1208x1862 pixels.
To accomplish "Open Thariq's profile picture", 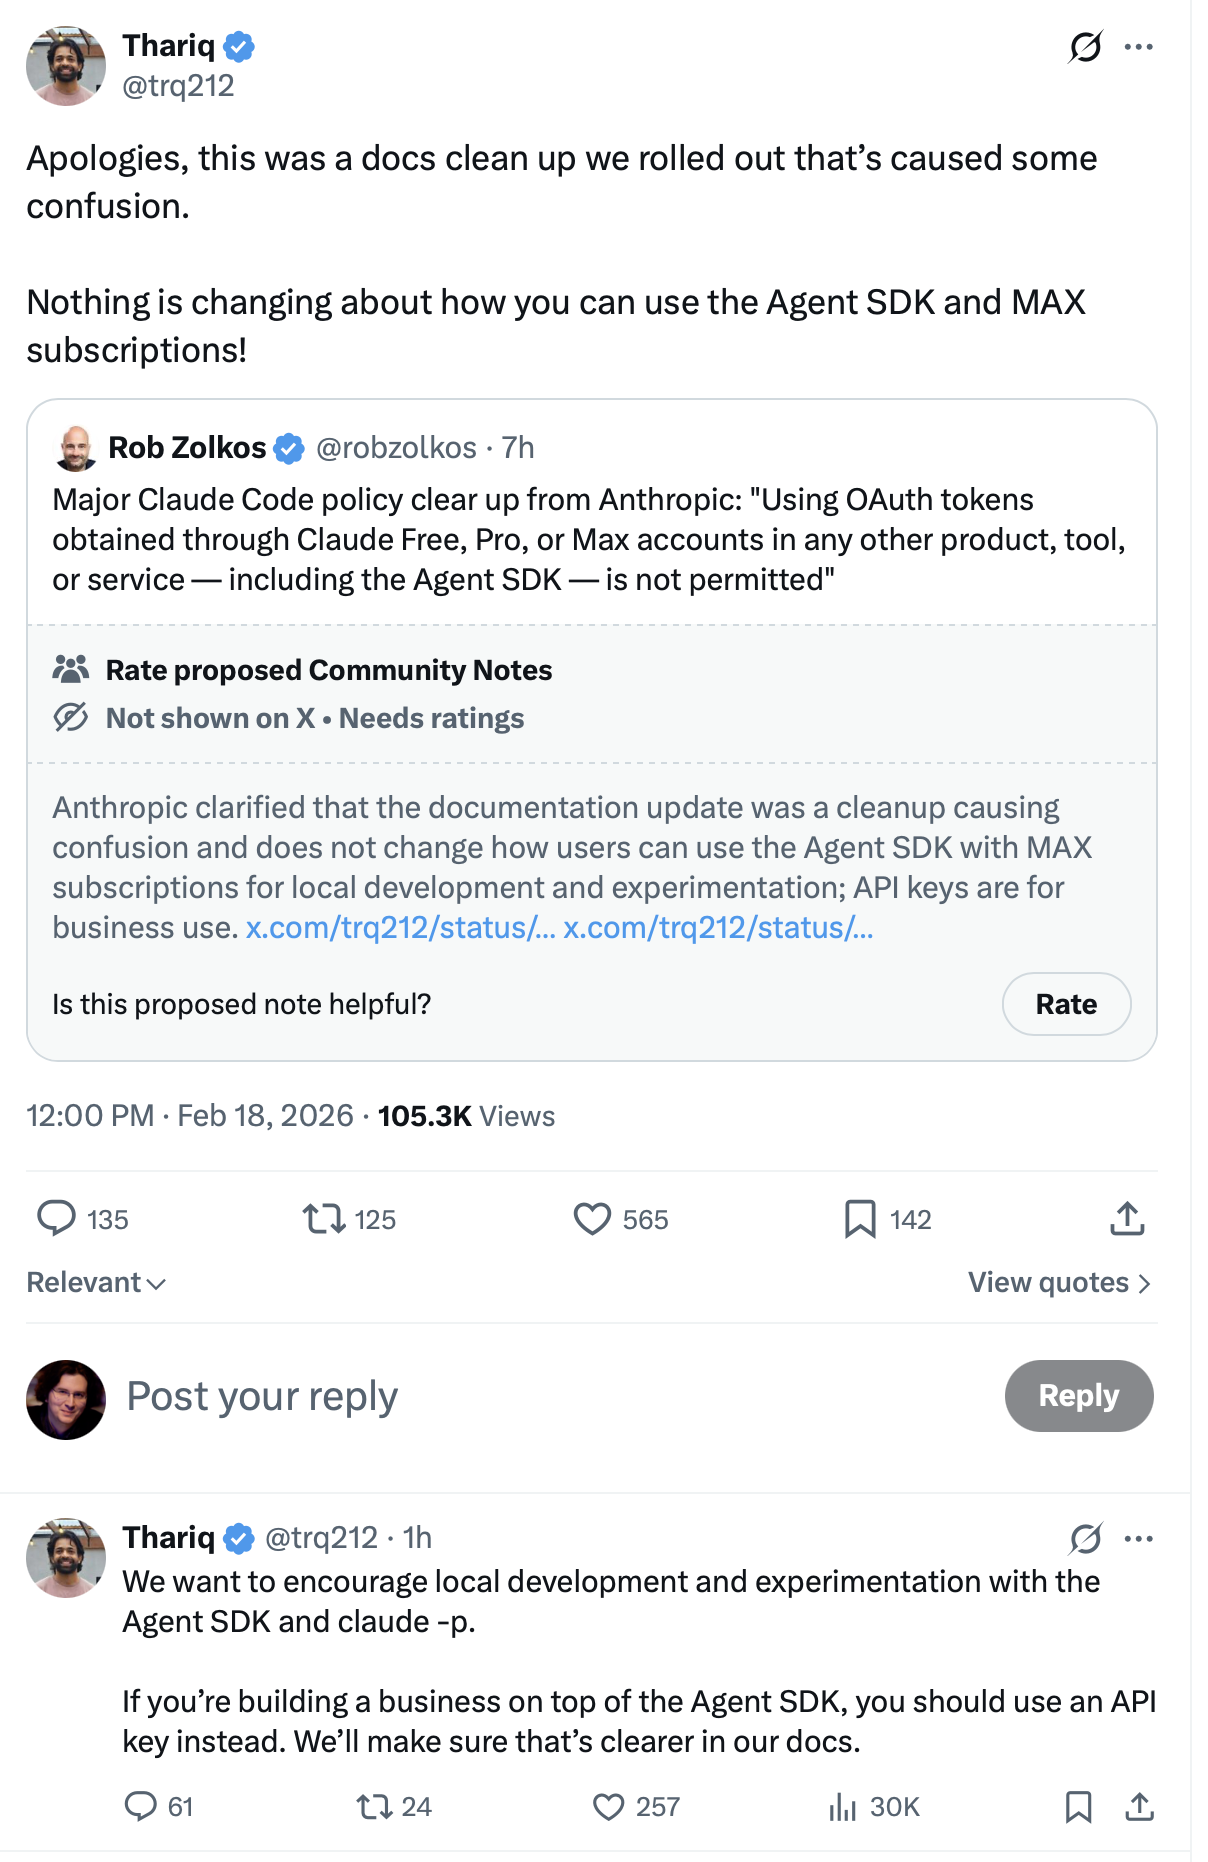I will coord(66,66).
